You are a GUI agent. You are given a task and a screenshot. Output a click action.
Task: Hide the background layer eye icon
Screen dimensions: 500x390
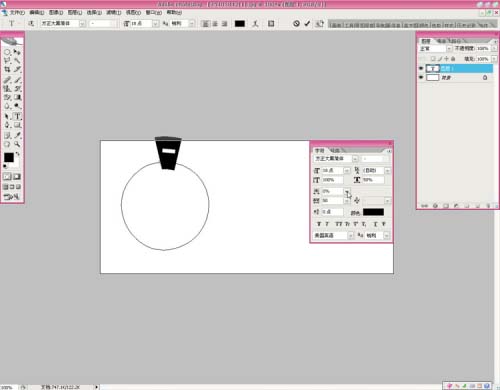click(x=421, y=77)
